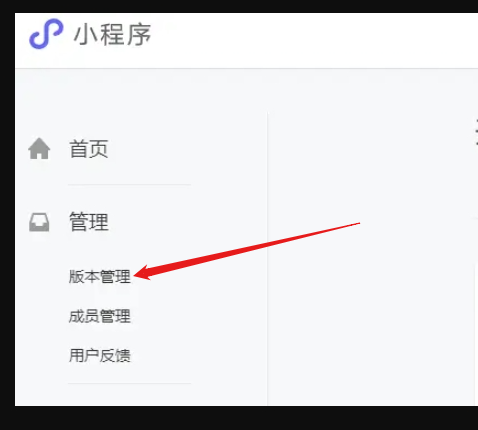Screen dimensions: 478x430
Task: Click the thin tail end of the red arrow
Action: 353,224
